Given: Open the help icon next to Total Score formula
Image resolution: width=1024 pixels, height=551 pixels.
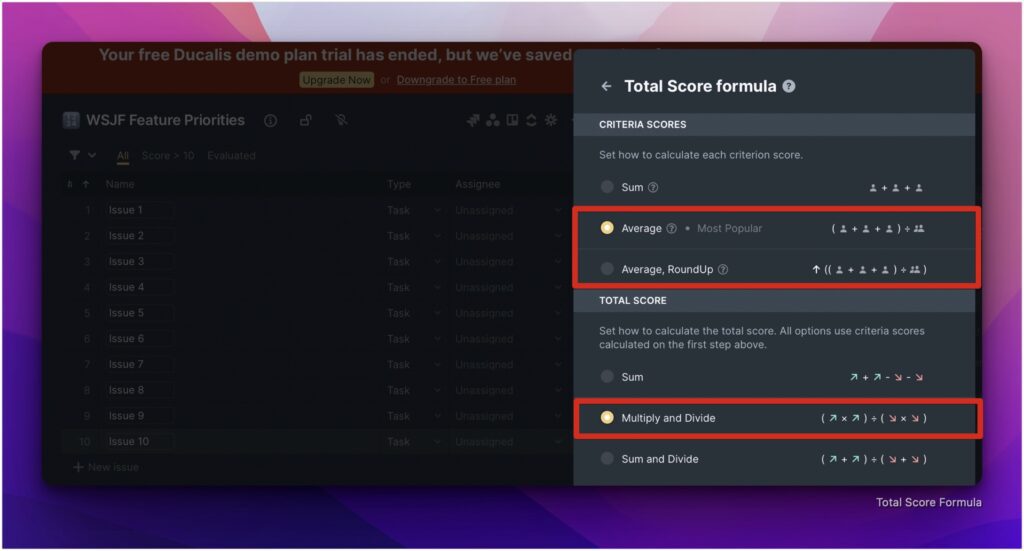Looking at the screenshot, I should (789, 86).
